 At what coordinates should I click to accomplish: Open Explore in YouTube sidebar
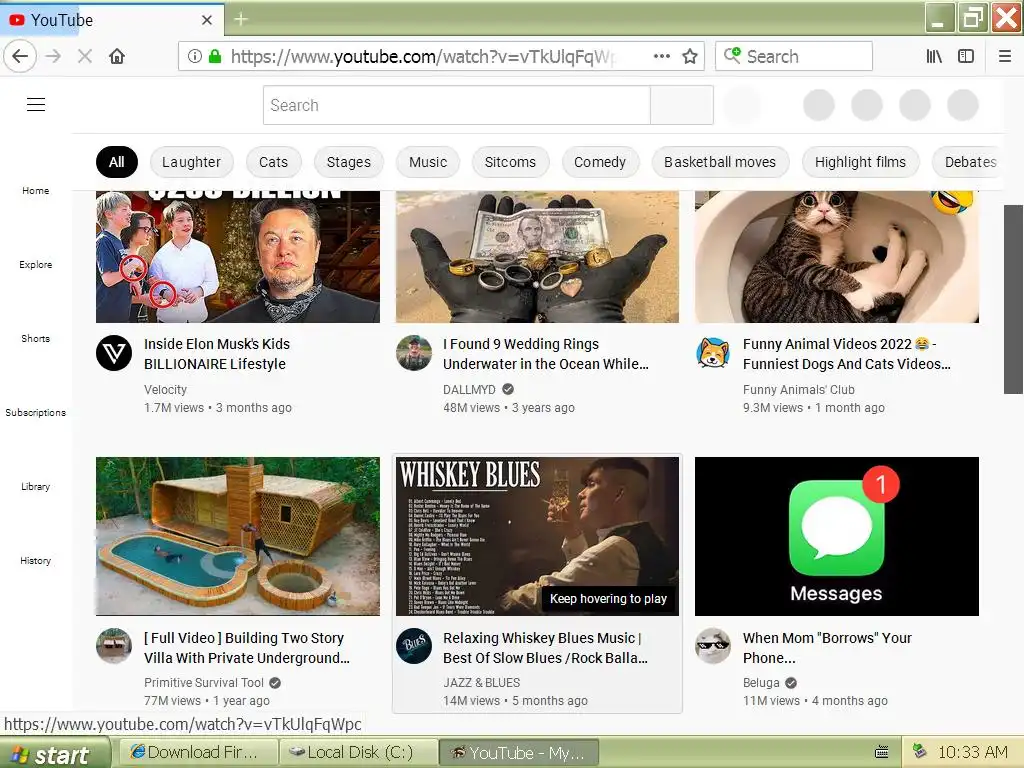35,264
